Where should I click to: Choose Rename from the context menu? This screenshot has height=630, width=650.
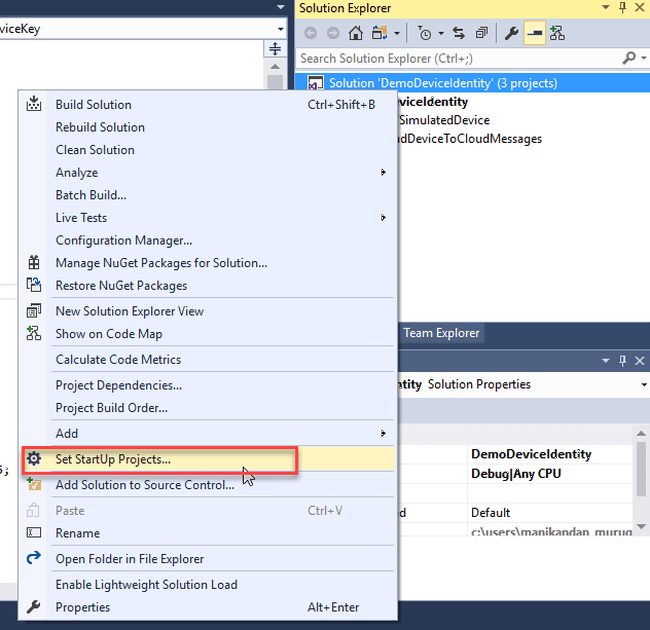click(209, 533)
